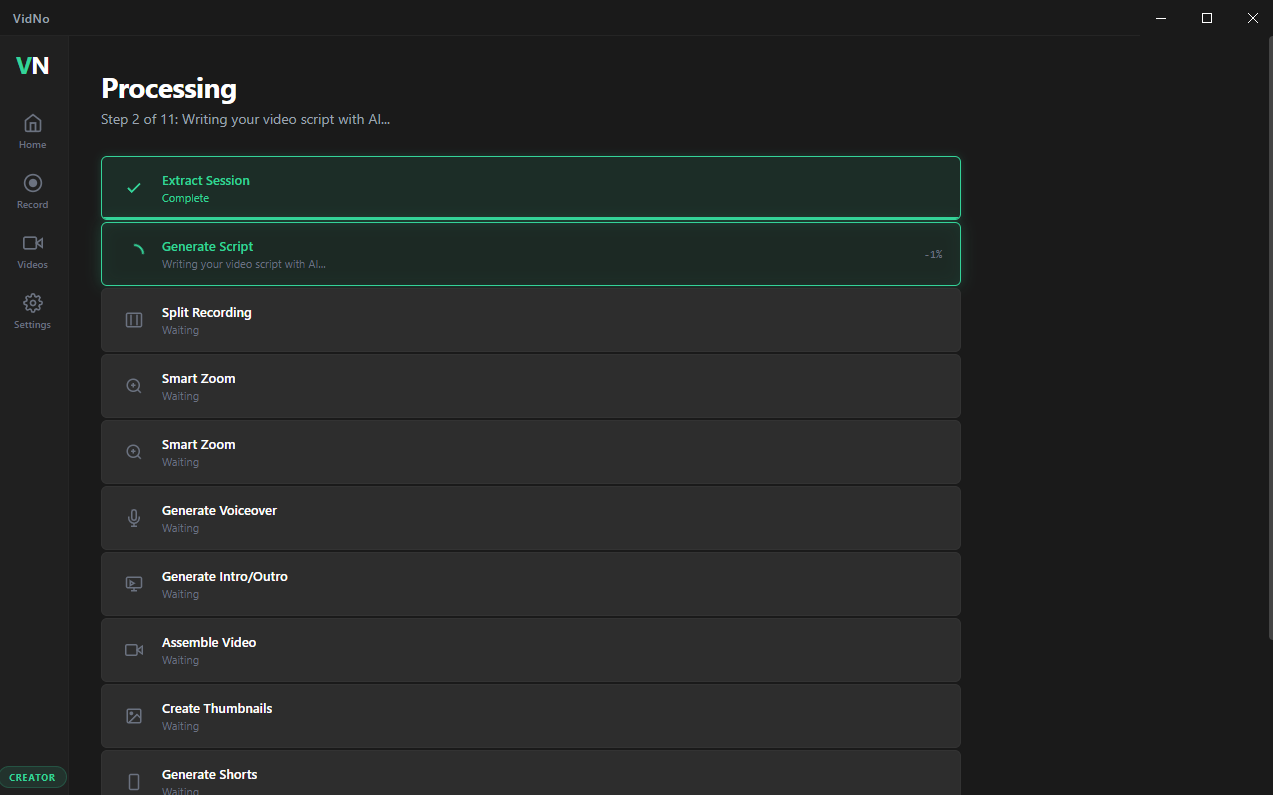Click the Generate Shorts phone icon
This screenshot has height=795, width=1273.
(134, 781)
